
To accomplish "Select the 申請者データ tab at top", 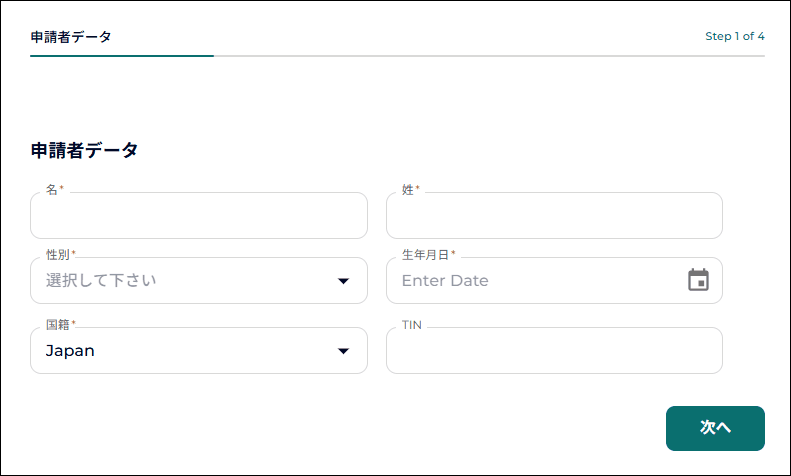I will click(70, 37).
